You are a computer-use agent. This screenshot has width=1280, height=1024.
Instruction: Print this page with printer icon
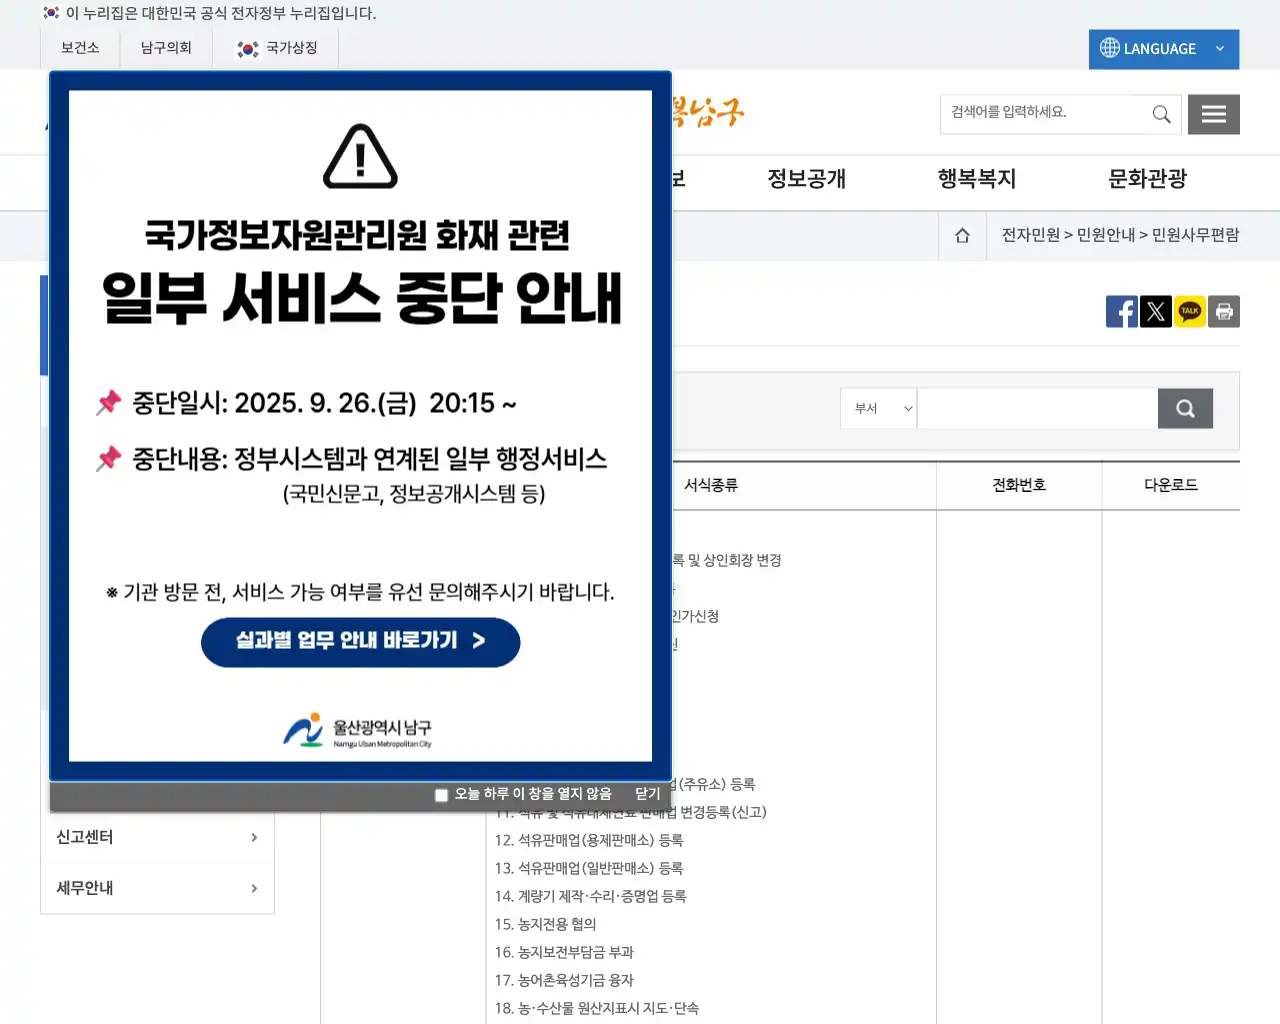(1224, 311)
